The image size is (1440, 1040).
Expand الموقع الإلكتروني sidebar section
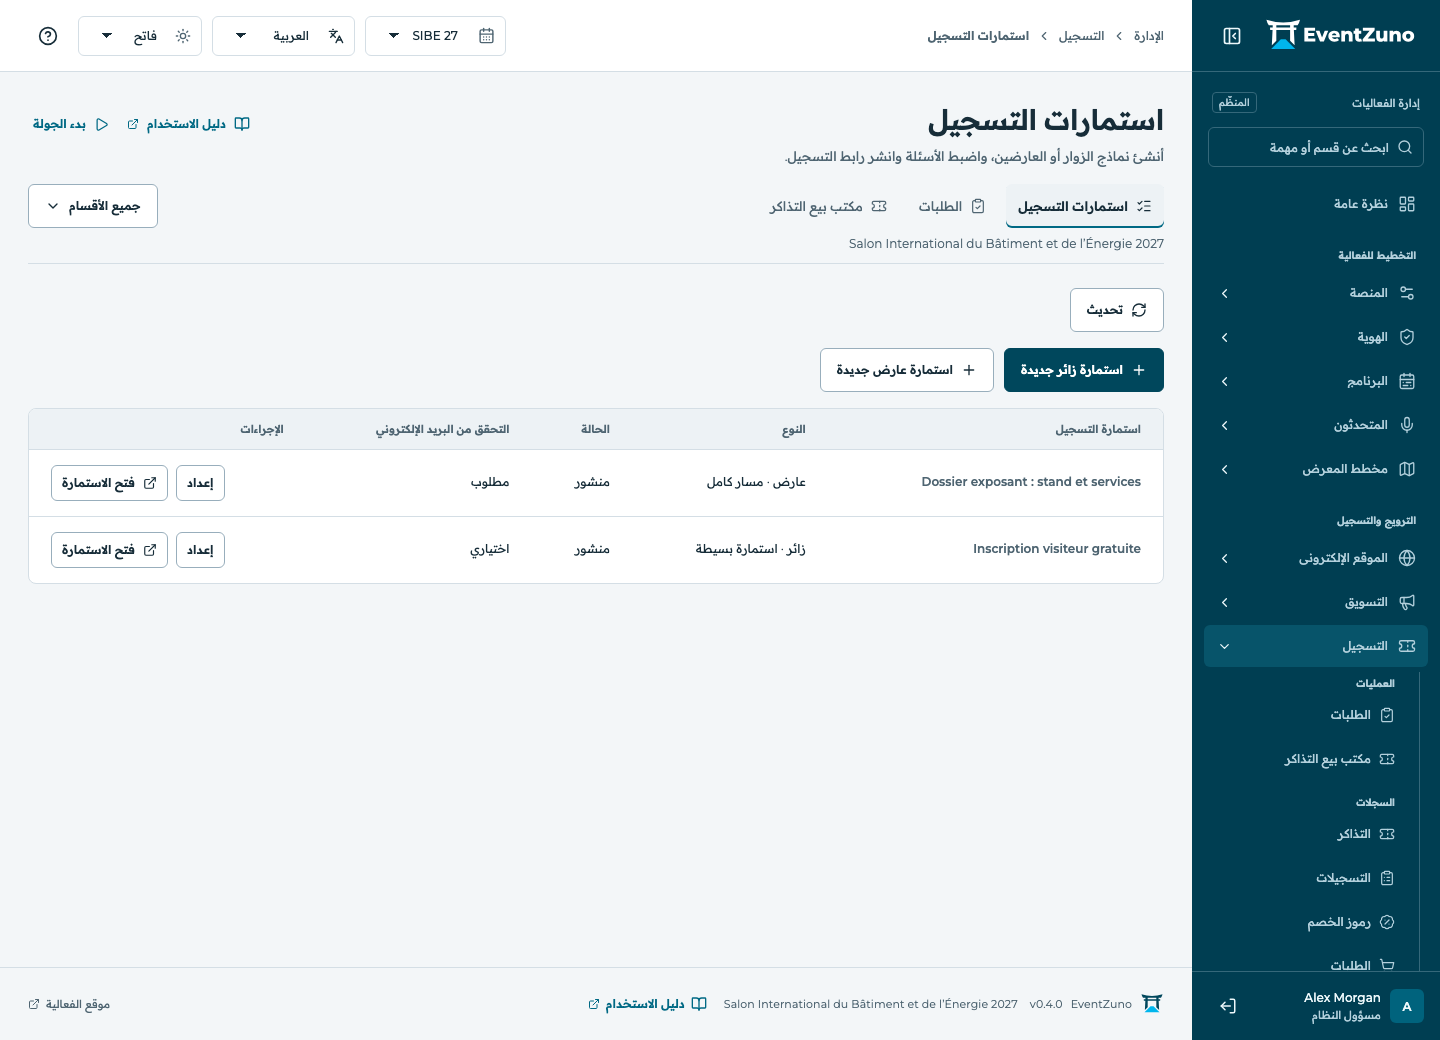tap(1316, 558)
